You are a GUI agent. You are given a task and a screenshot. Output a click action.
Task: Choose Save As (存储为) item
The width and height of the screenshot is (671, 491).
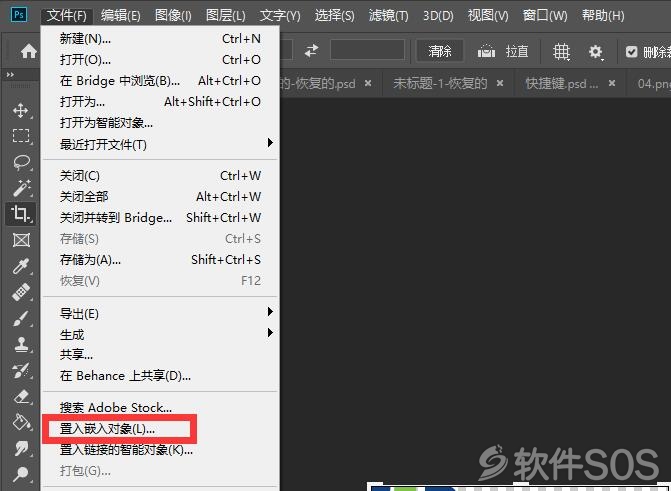point(160,259)
